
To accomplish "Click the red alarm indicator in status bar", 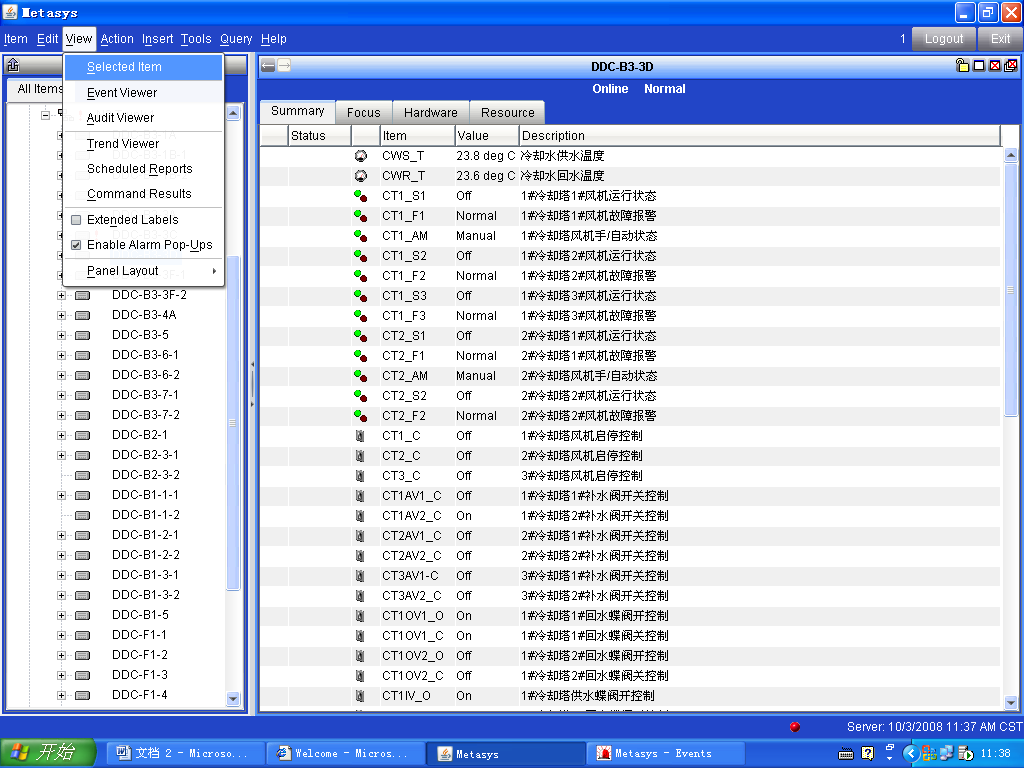I will coord(795,727).
